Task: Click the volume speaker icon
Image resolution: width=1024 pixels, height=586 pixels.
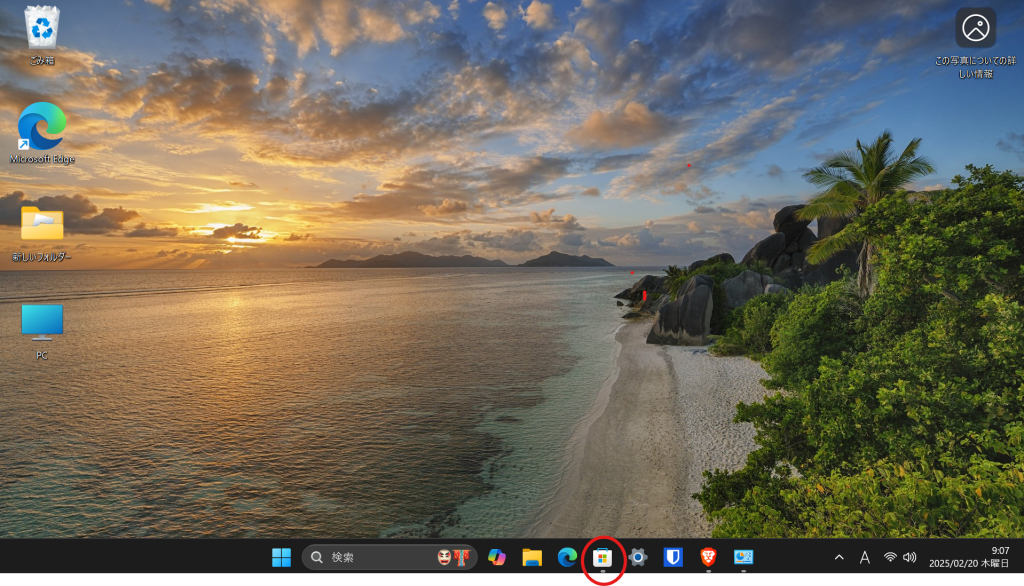Action: tap(909, 557)
